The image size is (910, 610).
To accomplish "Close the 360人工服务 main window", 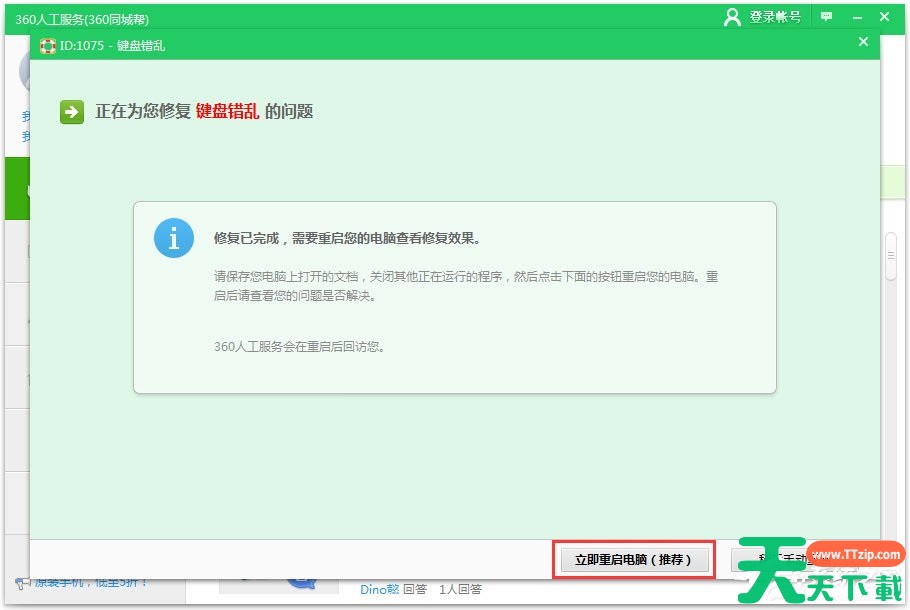I will [x=885, y=17].
